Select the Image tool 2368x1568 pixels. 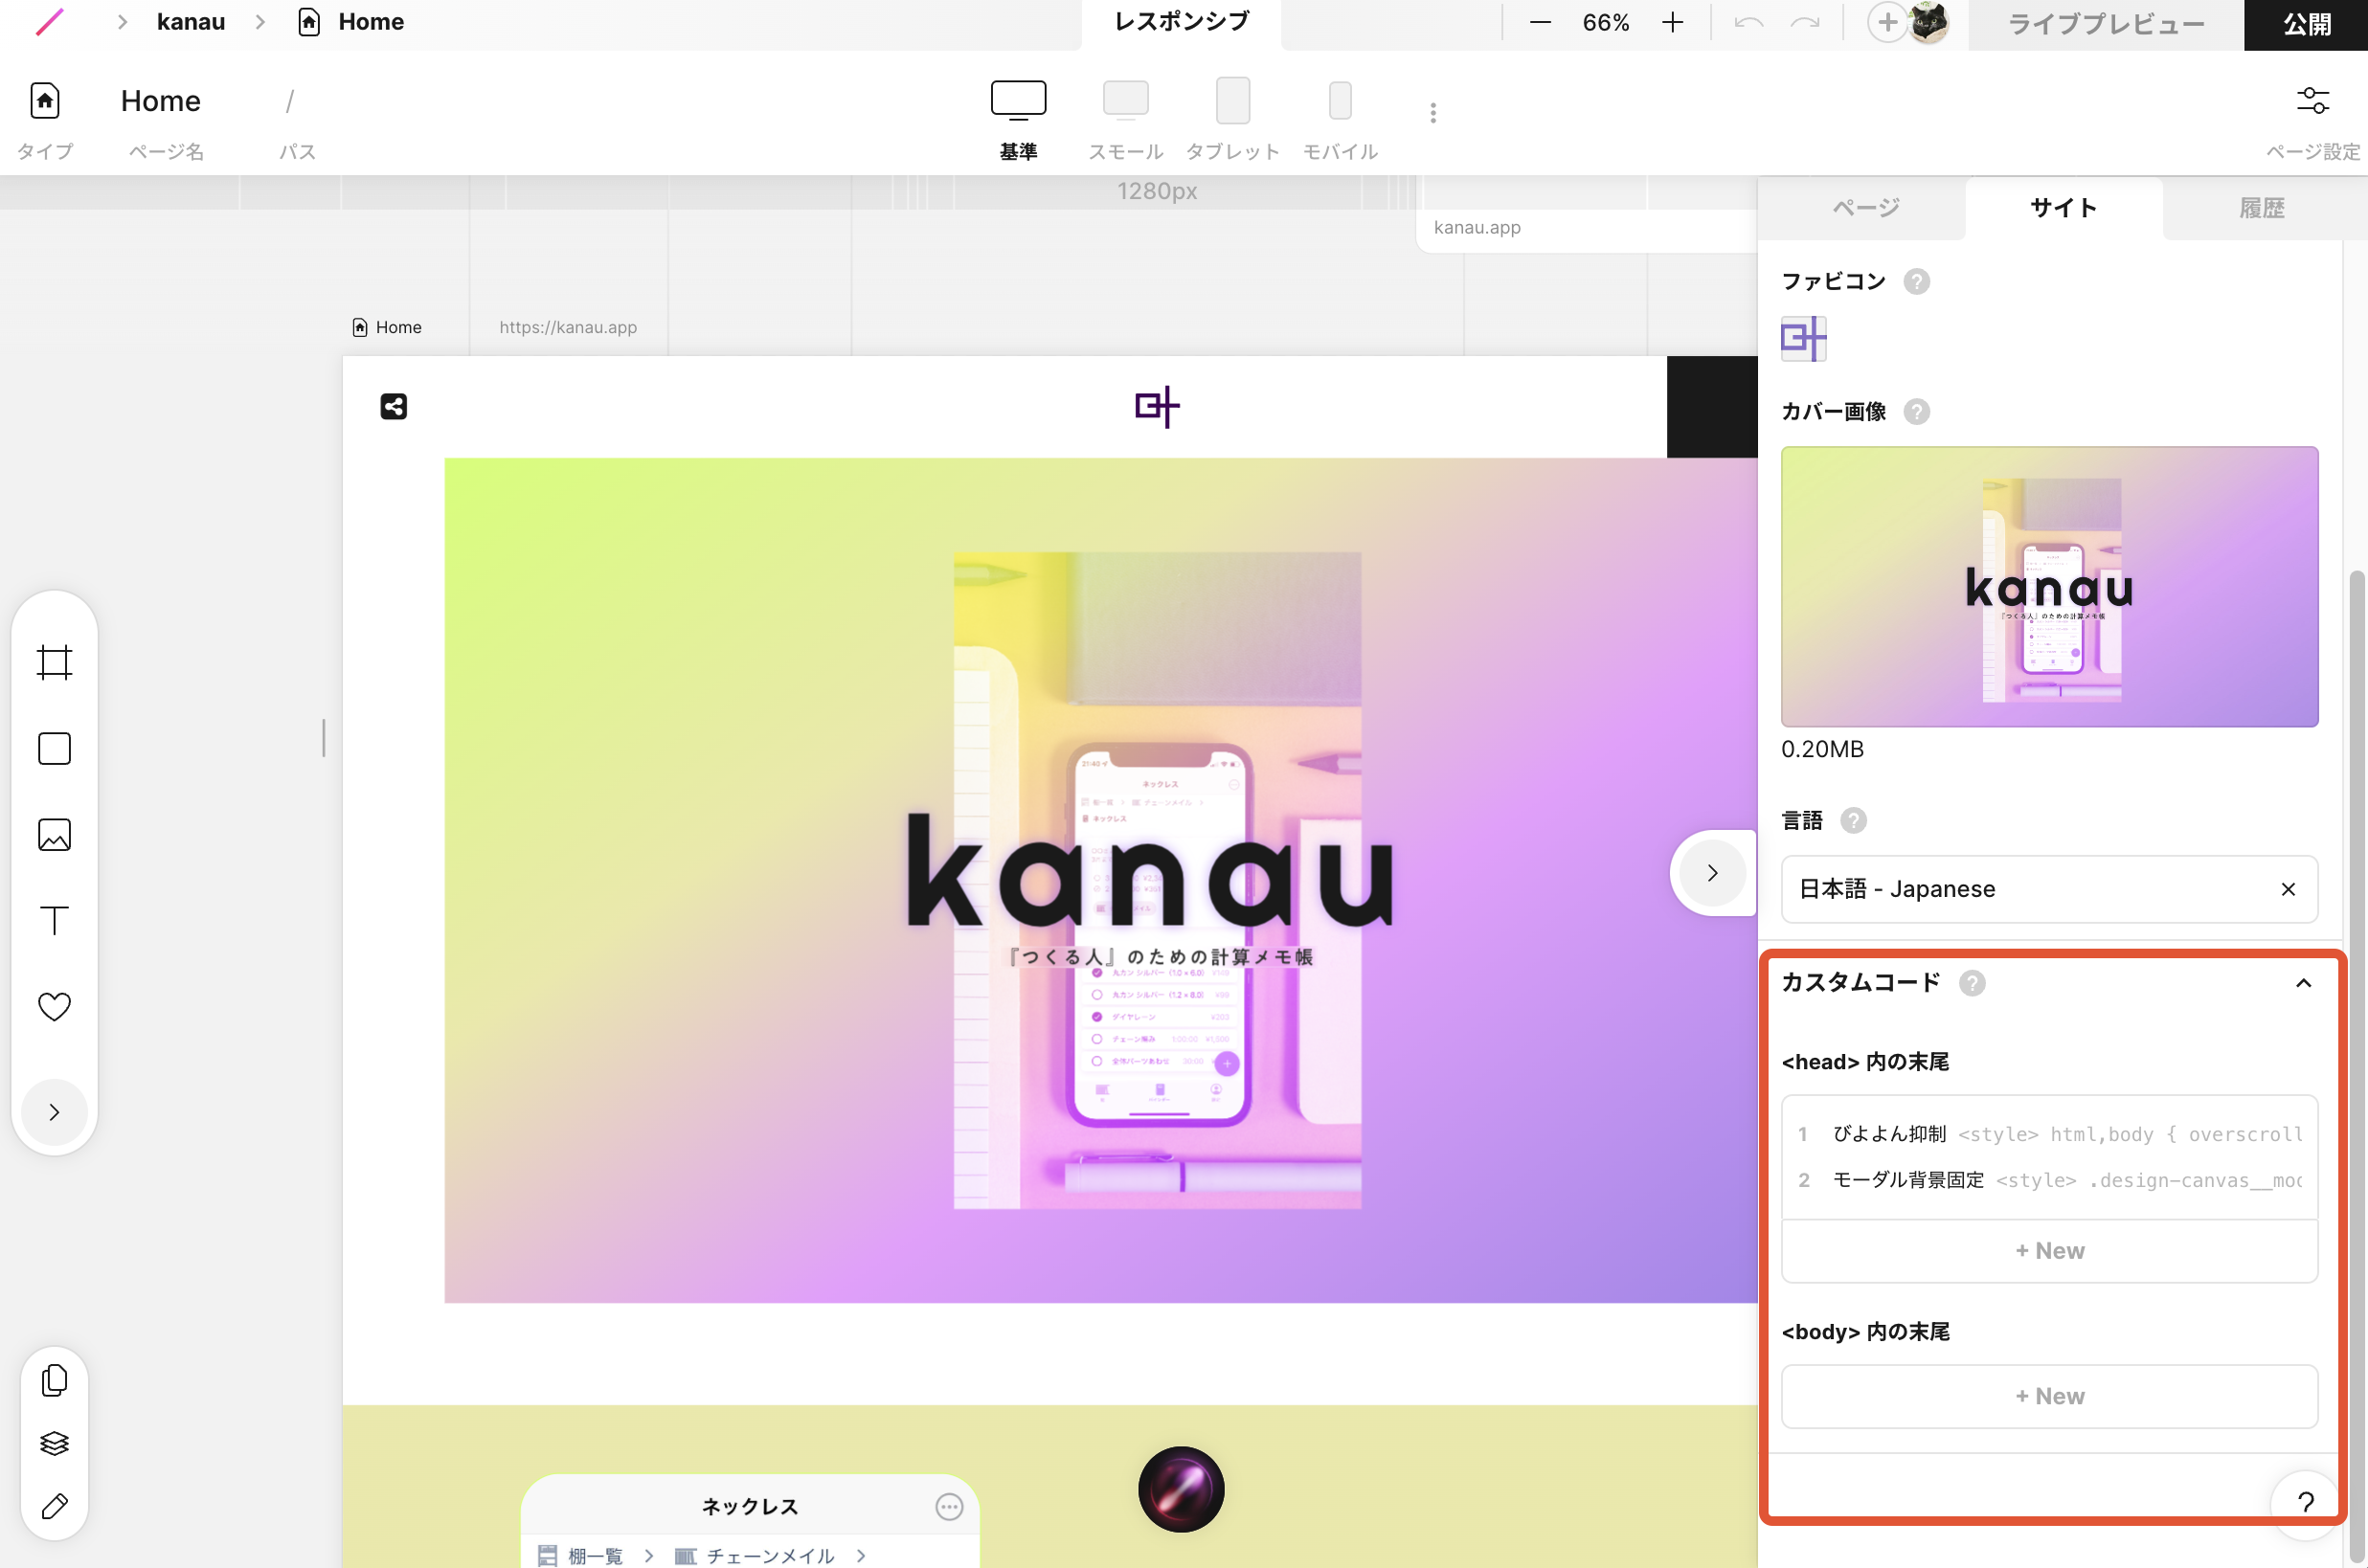[55, 835]
